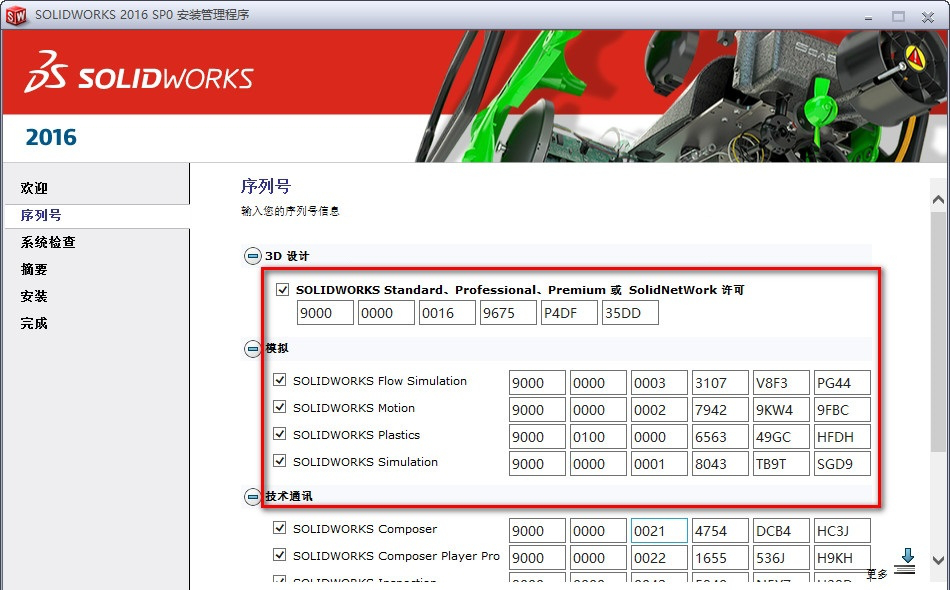Click Flow Simulation field 3107
Viewport: 950px width, 613px height.
720,383
